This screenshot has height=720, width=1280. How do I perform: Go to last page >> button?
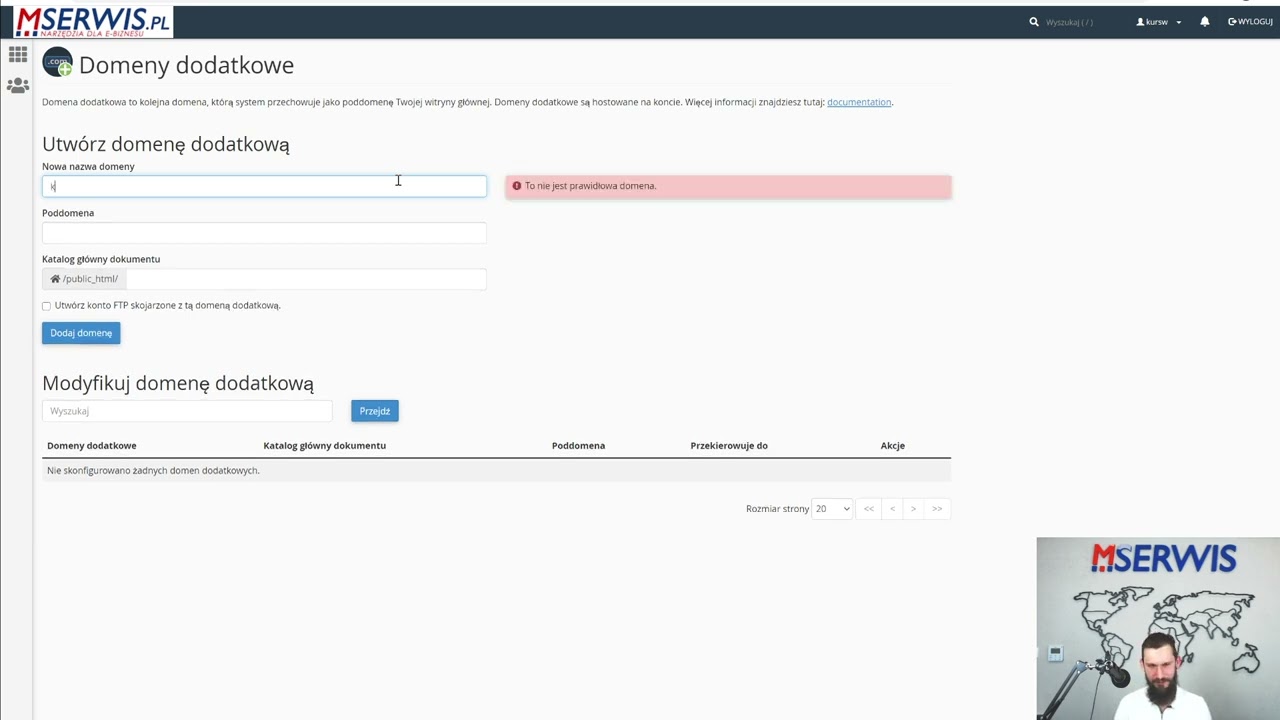pyautogui.click(x=937, y=509)
